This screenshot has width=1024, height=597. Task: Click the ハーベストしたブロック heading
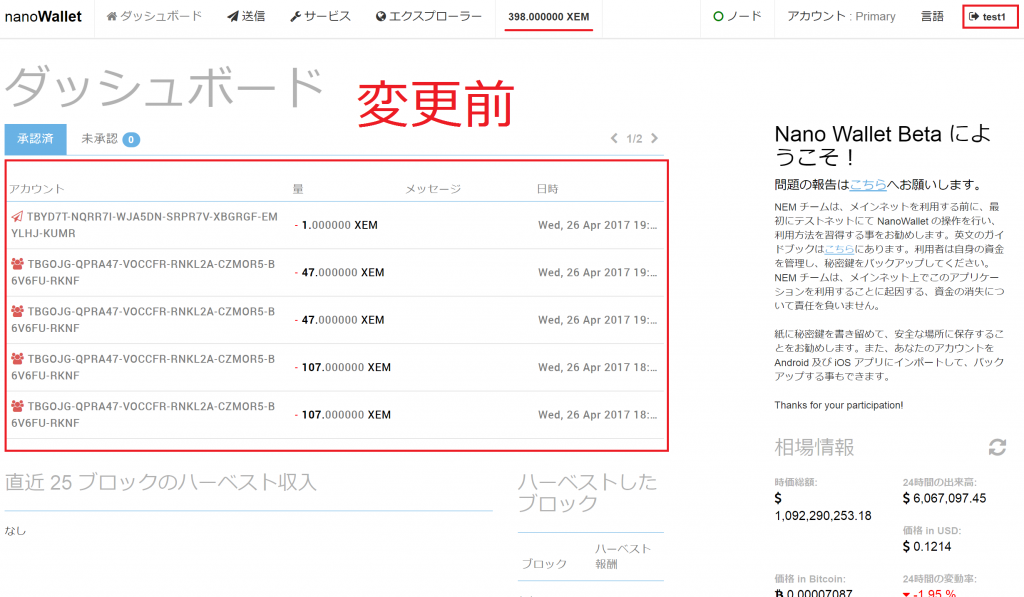[587, 492]
